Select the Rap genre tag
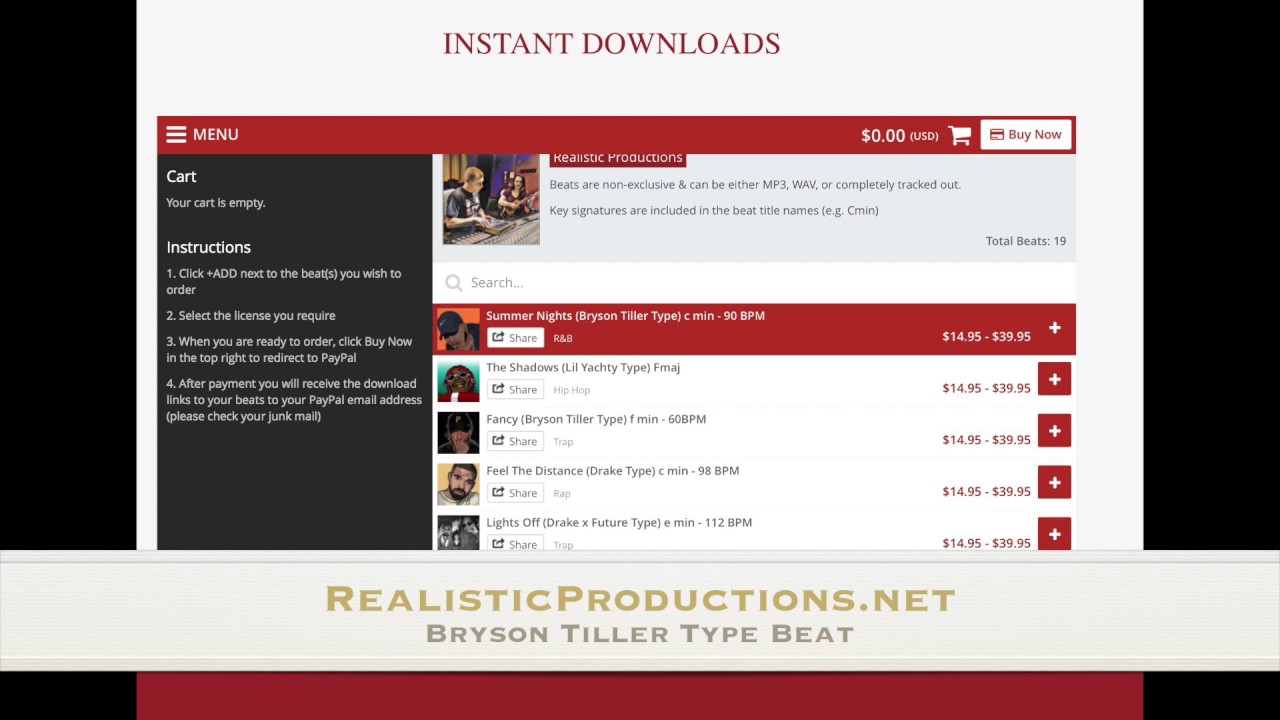This screenshot has width=1280, height=720. (x=562, y=493)
